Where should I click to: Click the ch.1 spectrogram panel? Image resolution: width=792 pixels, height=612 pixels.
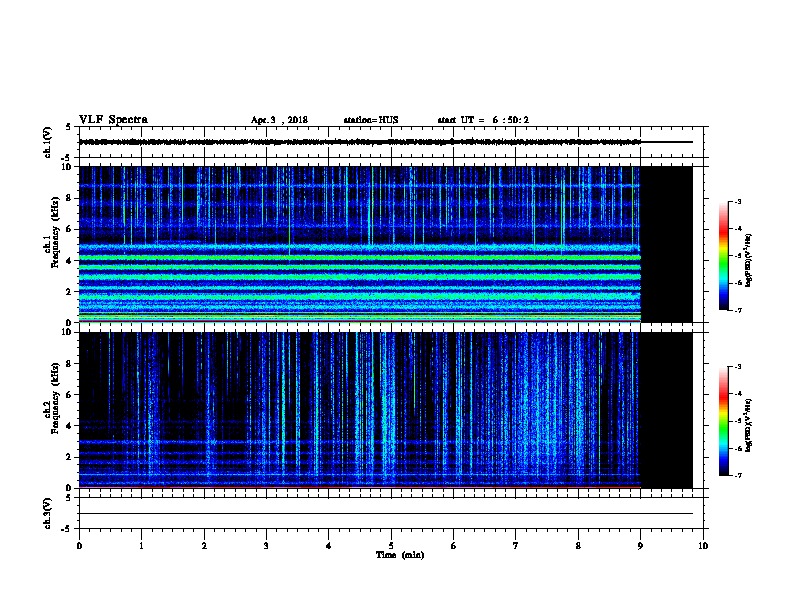click(x=385, y=244)
